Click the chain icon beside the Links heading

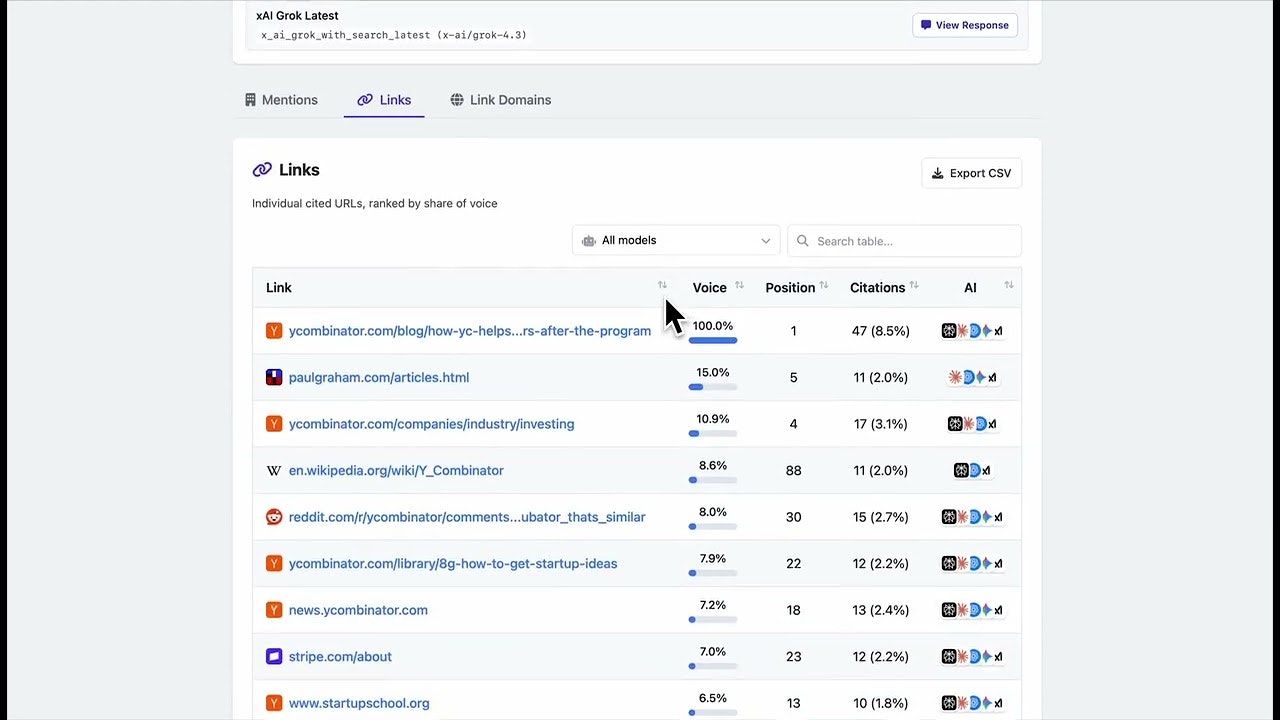tap(262, 170)
